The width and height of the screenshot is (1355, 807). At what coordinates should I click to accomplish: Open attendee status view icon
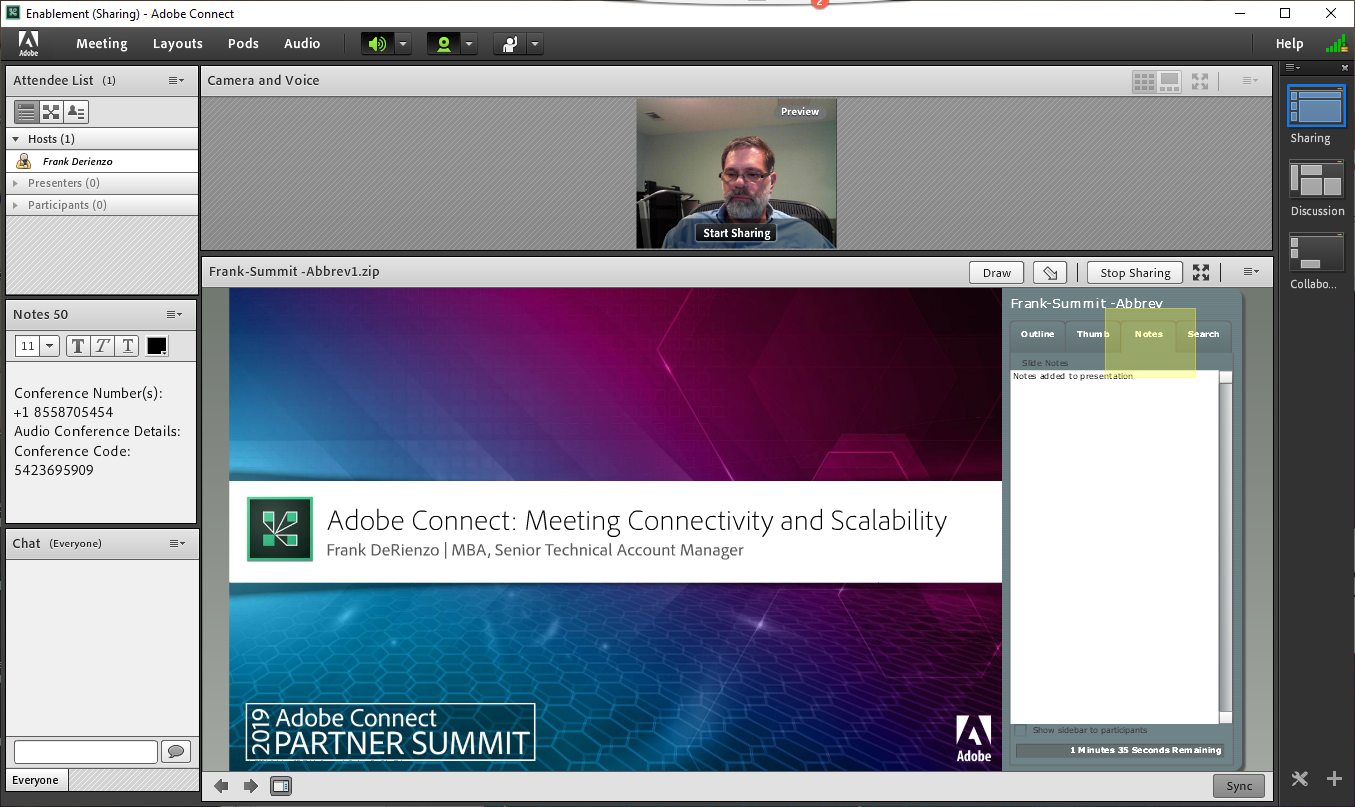point(76,112)
